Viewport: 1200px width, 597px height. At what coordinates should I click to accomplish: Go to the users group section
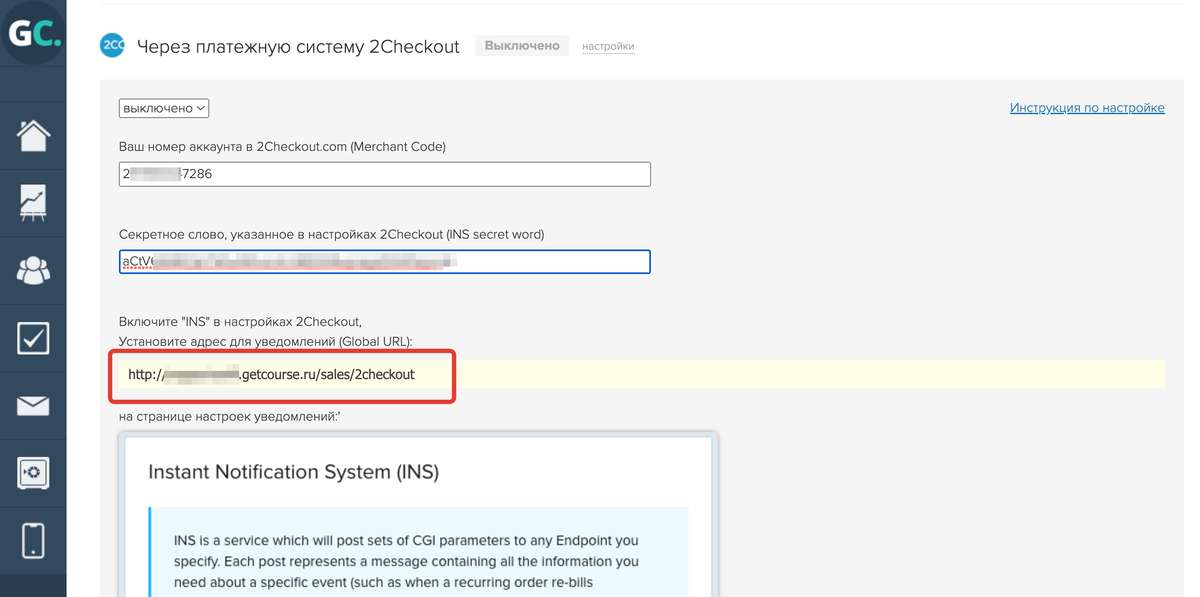33,271
